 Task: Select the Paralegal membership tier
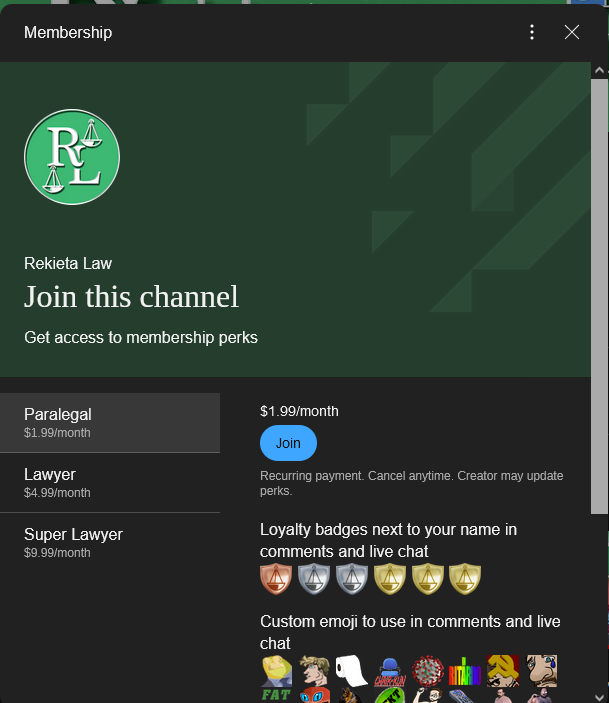point(110,423)
